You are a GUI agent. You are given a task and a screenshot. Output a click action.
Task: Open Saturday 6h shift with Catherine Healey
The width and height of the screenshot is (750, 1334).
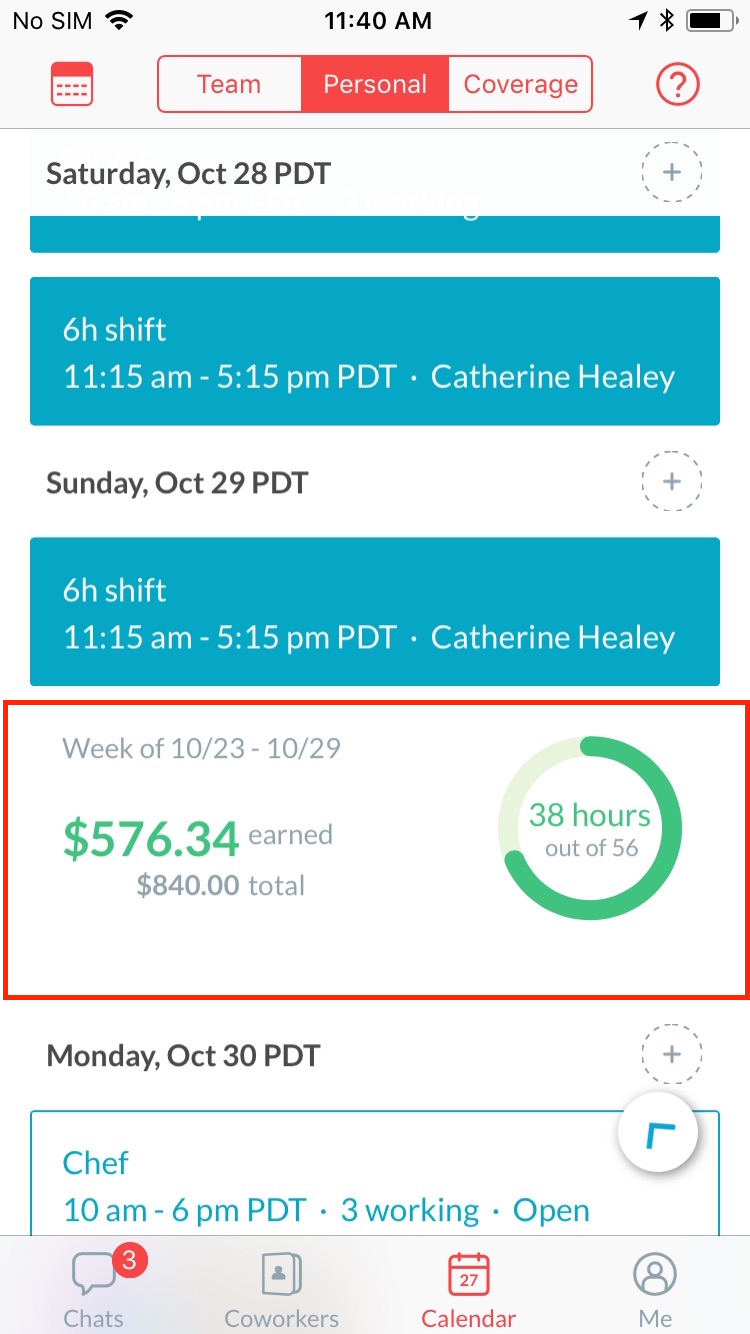coord(375,351)
